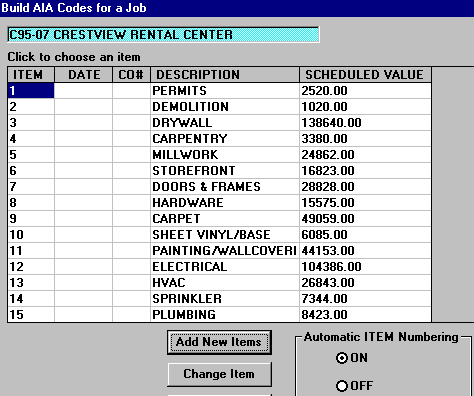Viewport: 474px width, 396px height.
Task: Click item number 2
Action: click(x=31, y=107)
